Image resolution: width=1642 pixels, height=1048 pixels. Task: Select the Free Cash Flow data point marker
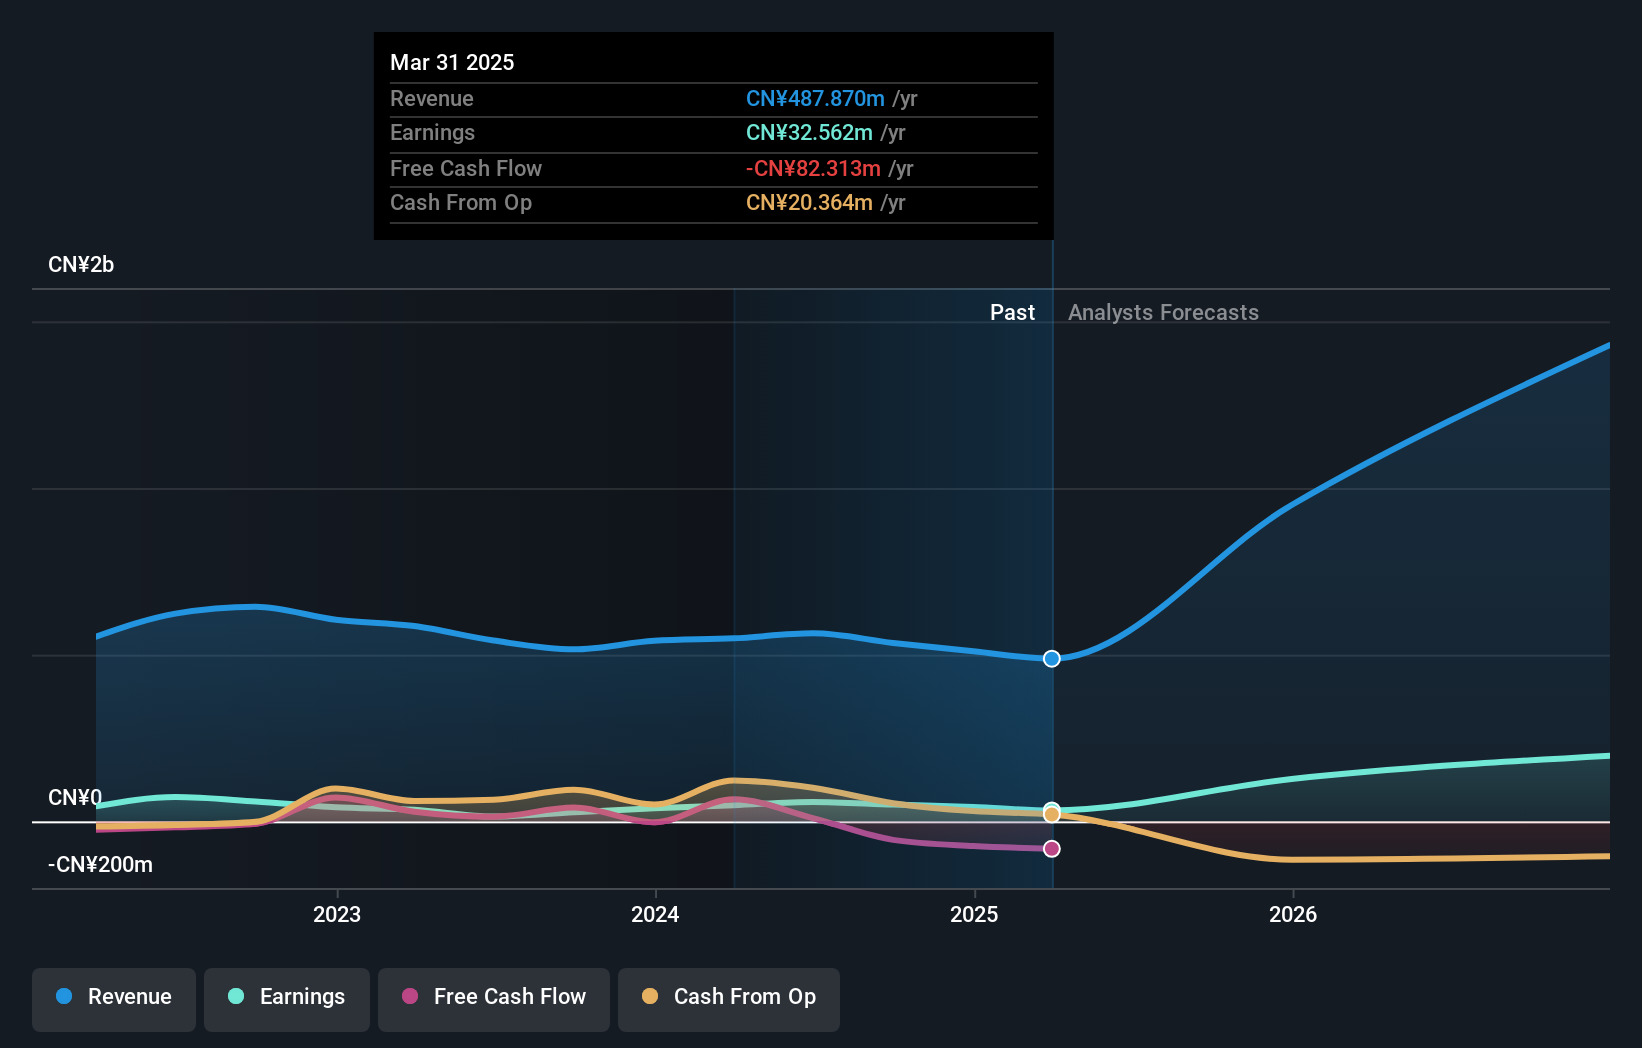pyautogui.click(x=1052, y=849)
